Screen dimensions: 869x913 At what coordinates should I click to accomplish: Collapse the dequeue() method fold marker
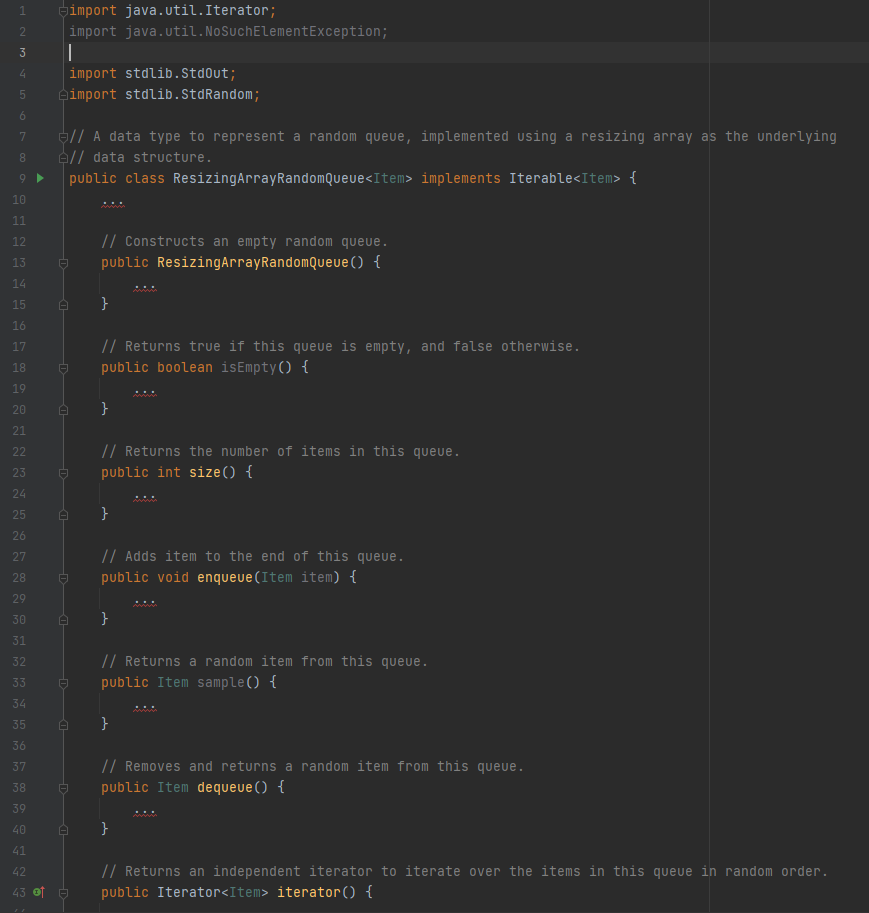63,788
